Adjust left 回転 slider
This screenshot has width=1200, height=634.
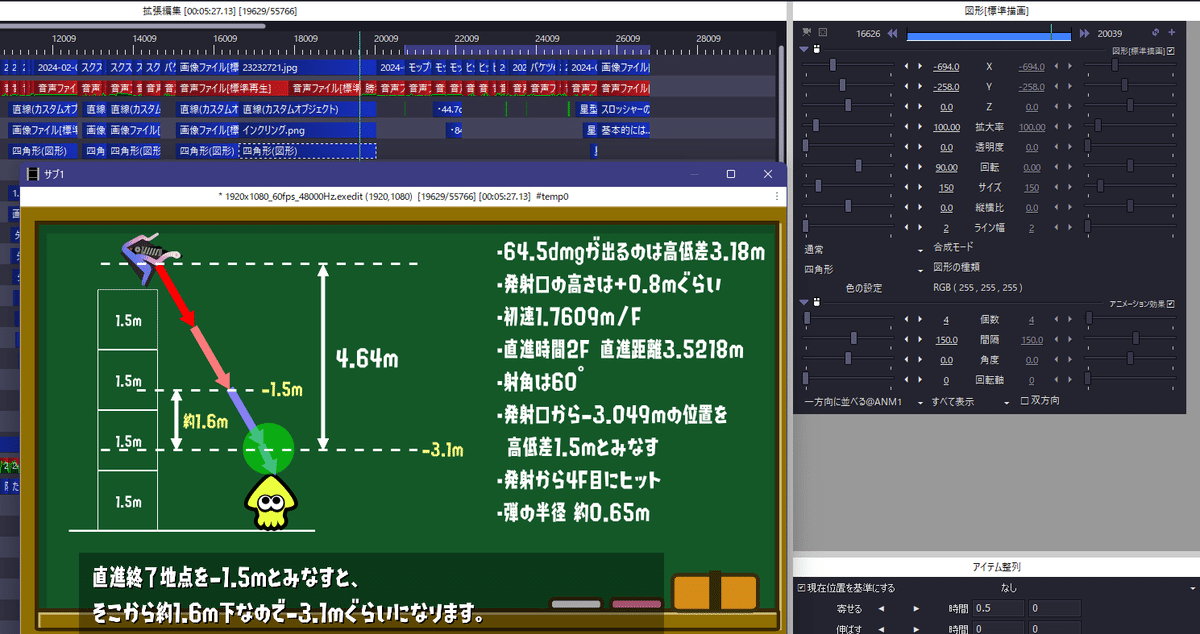tap(849, 167)
